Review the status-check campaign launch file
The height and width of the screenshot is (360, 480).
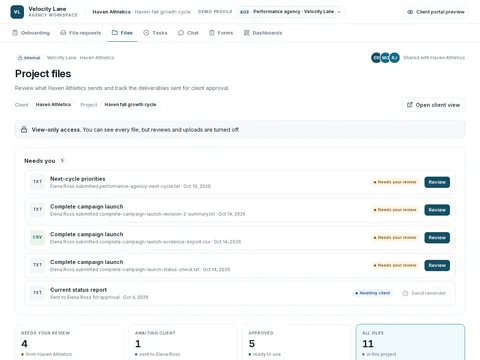click(x=437, y=265)
